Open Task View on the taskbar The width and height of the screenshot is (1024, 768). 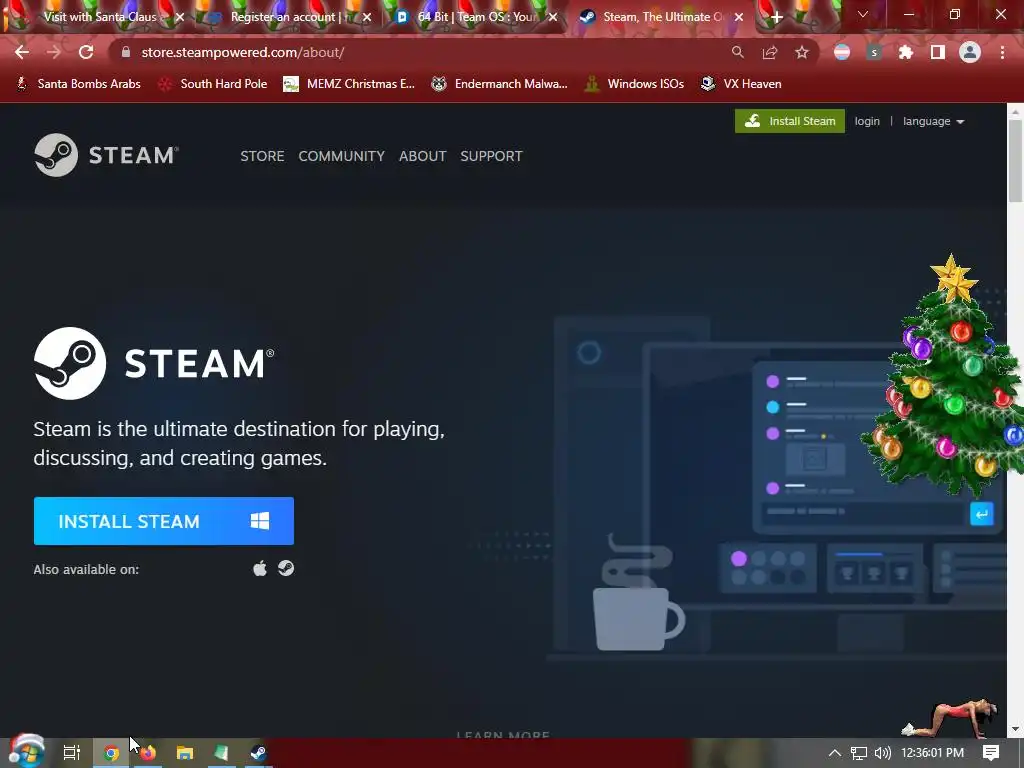(72, 753)
